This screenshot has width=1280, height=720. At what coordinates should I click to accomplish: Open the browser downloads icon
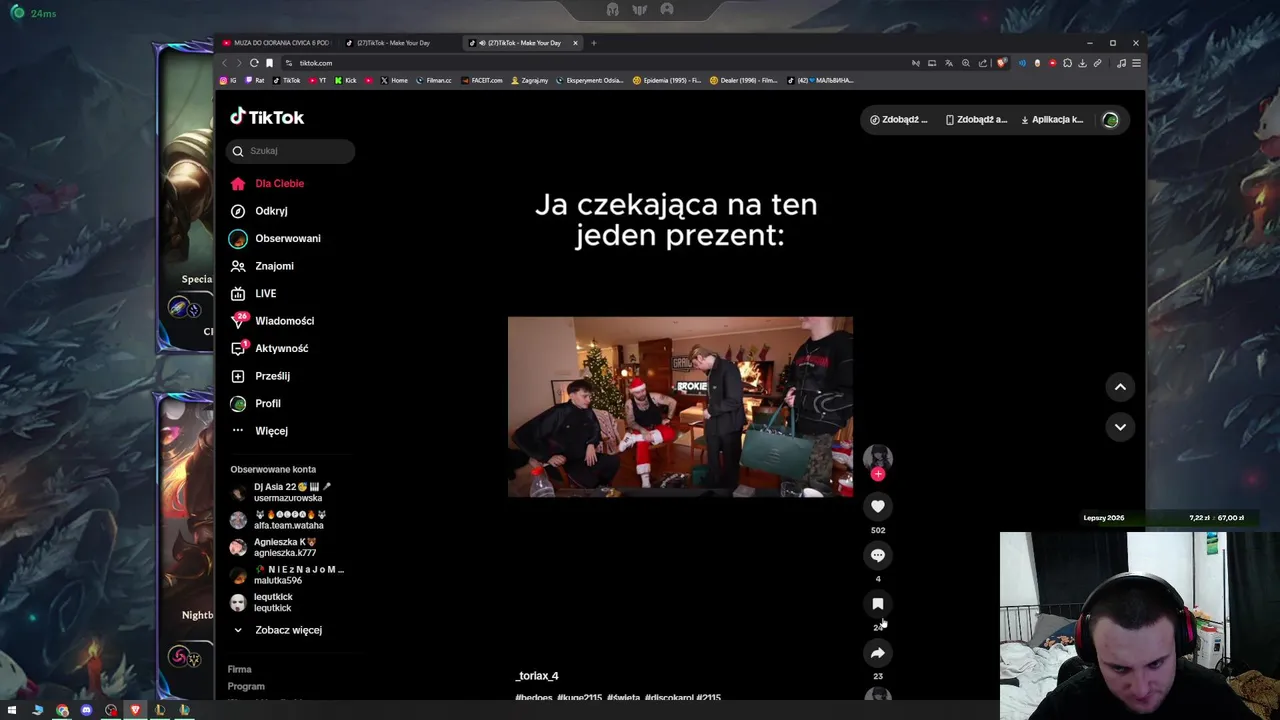click(1082, 63)
